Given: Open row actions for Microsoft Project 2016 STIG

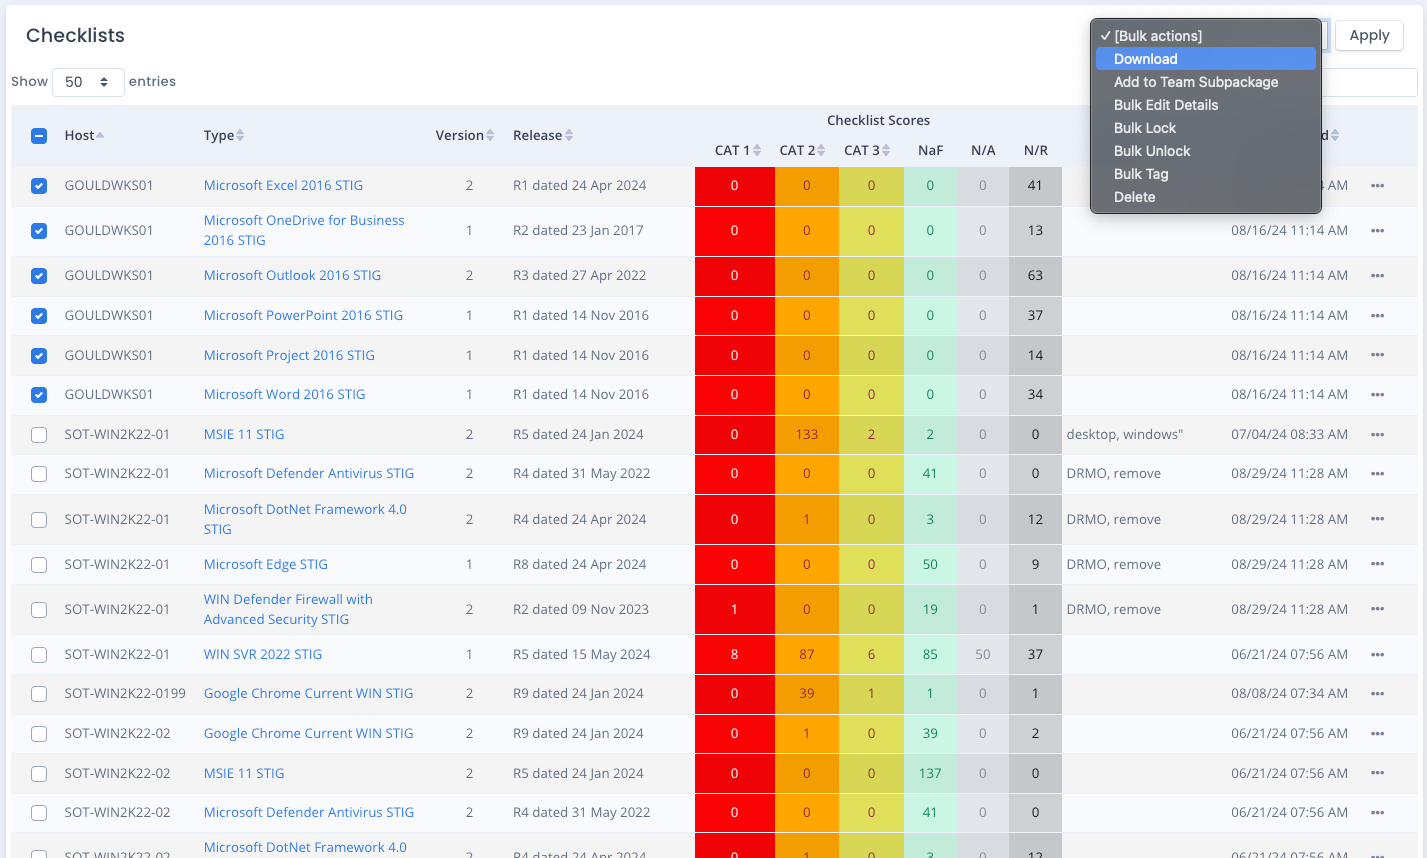Looking at the screenshot, I should tap(1377, 356).
